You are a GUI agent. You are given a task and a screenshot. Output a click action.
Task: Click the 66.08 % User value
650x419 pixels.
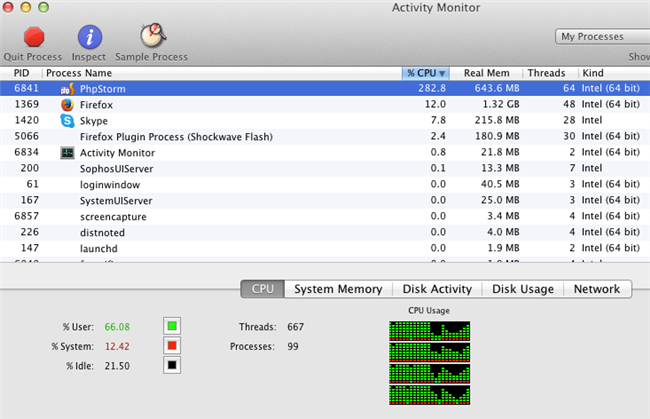(x=117, y=327)
